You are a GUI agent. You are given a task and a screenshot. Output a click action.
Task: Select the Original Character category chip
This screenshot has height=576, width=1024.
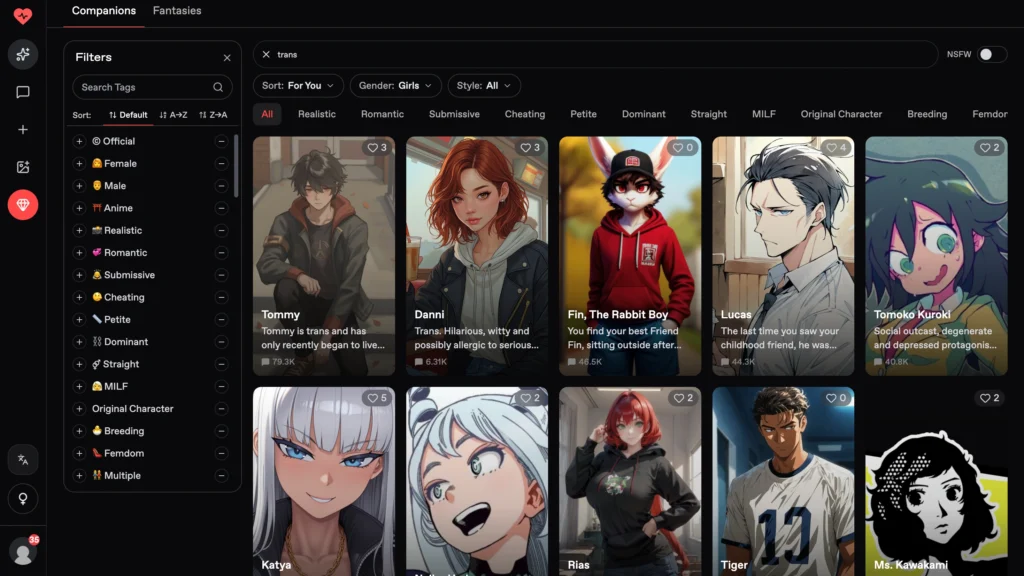pyautogui.click(x=841, y=114)
